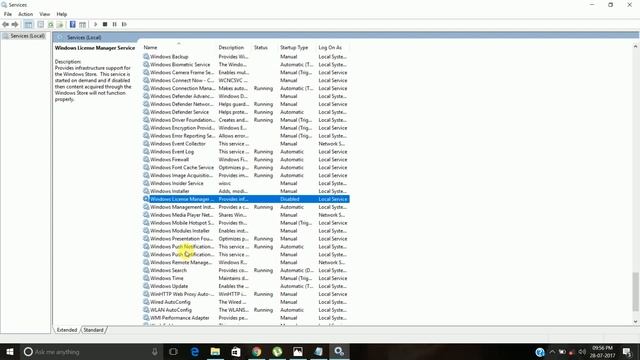Click the Export List toolbar icon

pos(60,24)
